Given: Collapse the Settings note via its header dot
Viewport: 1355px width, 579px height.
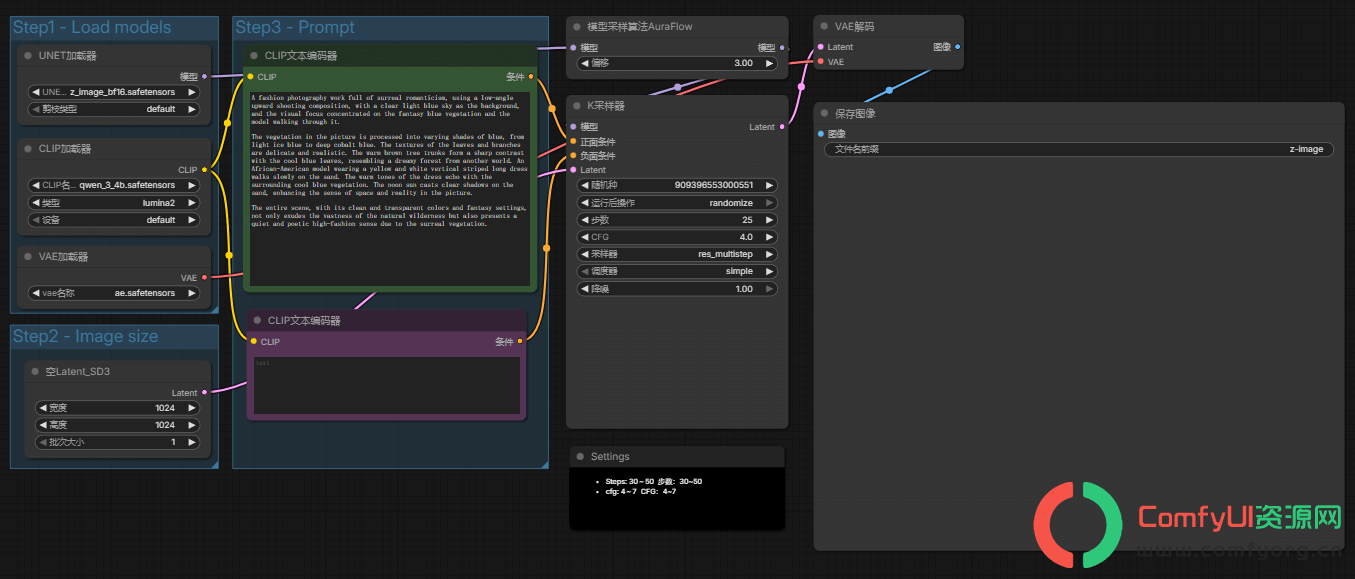Looking at the screenshot, I should [x=581, y=457].
